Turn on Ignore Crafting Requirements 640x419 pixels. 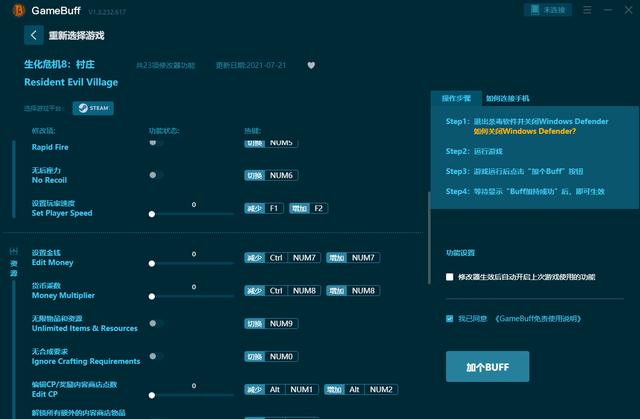coord(155,356)
